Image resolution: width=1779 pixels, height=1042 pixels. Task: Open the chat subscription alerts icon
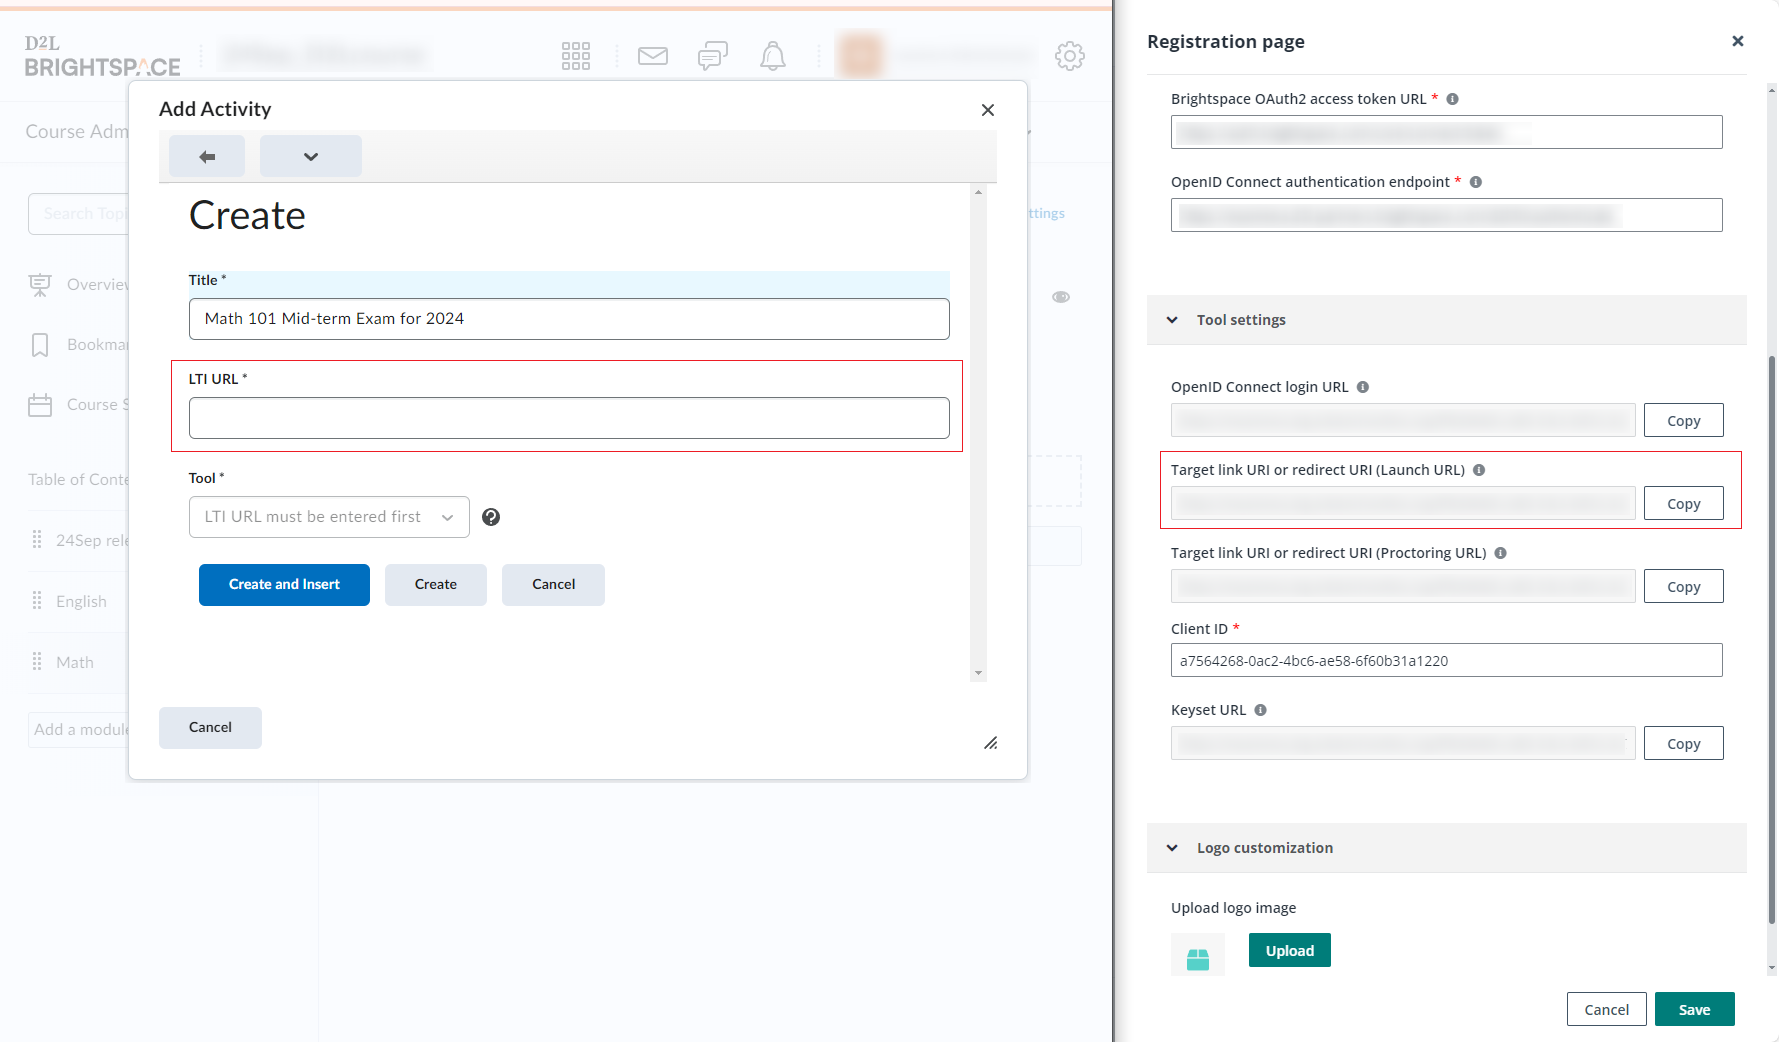[713, 56]
